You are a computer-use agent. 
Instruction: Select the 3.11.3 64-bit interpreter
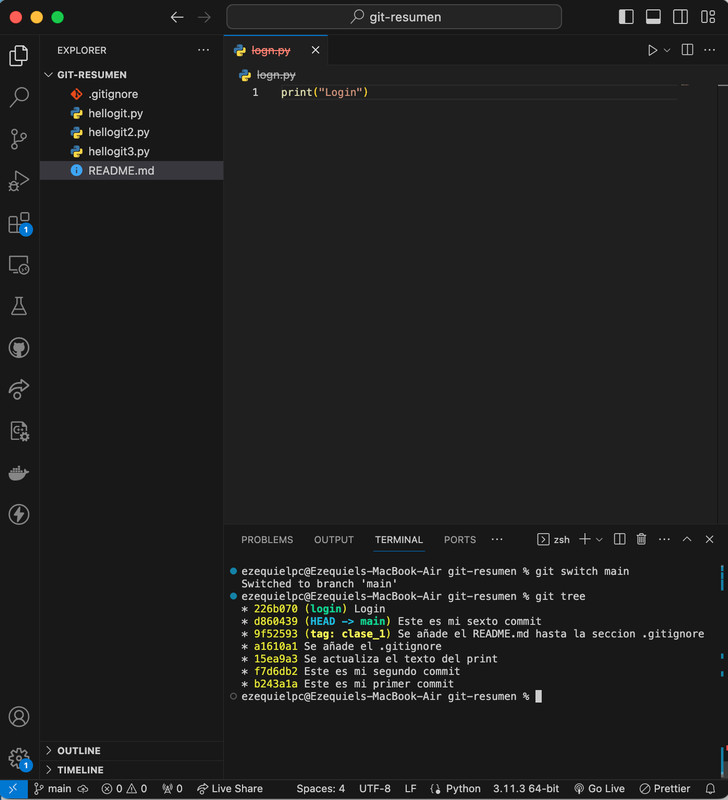[526, 789]
